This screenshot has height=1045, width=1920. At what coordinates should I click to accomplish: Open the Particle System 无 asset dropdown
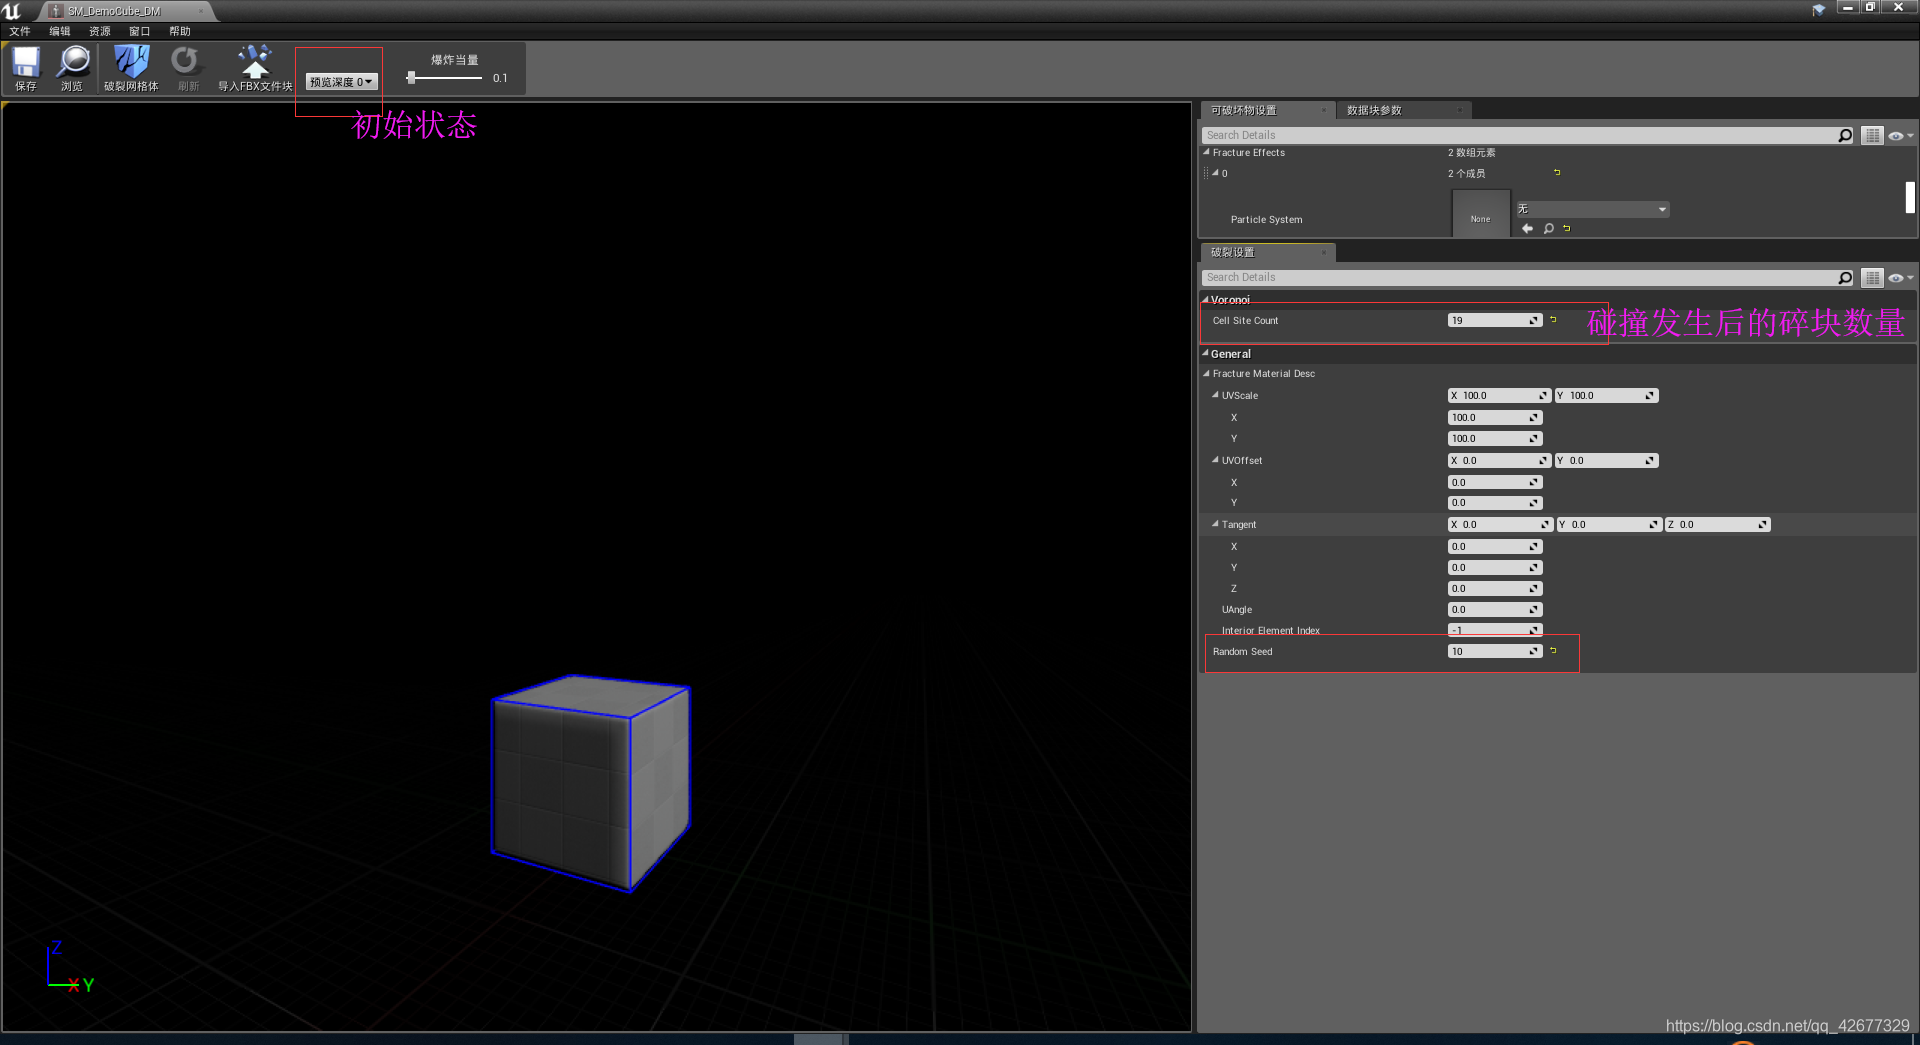(1592, 209)
